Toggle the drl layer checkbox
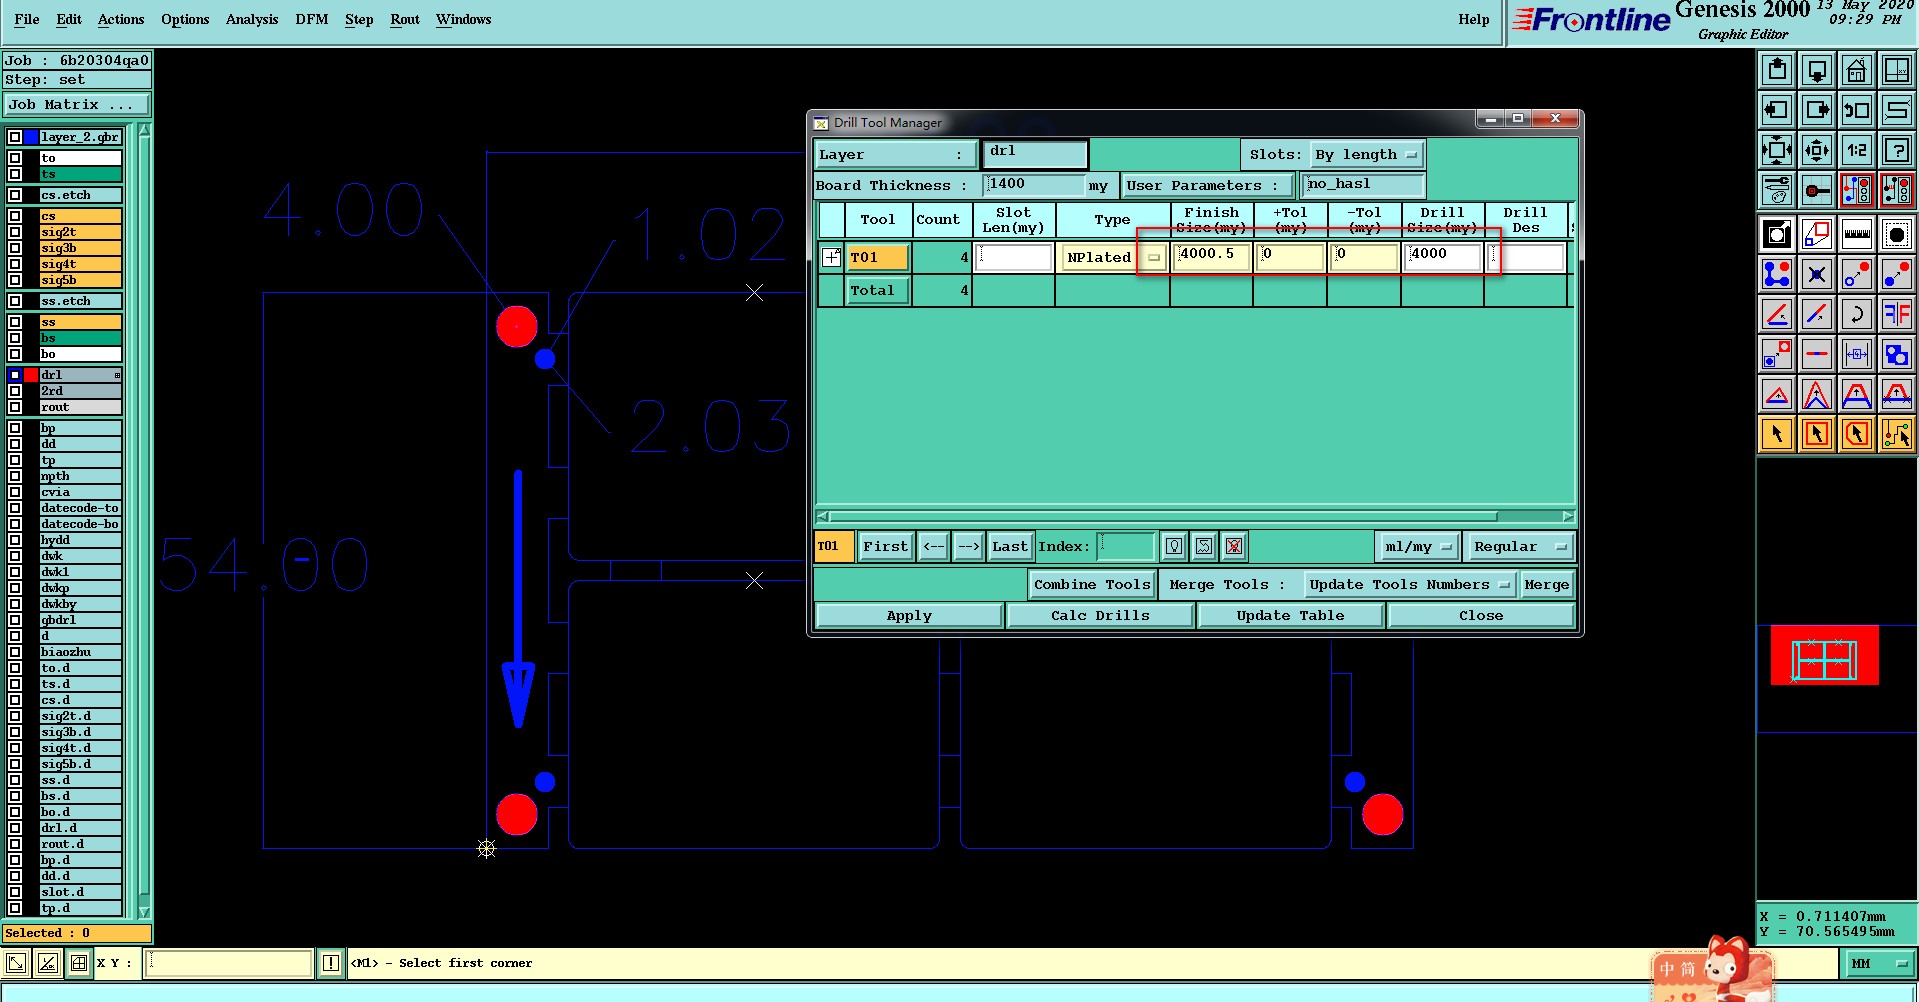The image size is (1919, 1002). 15,375
